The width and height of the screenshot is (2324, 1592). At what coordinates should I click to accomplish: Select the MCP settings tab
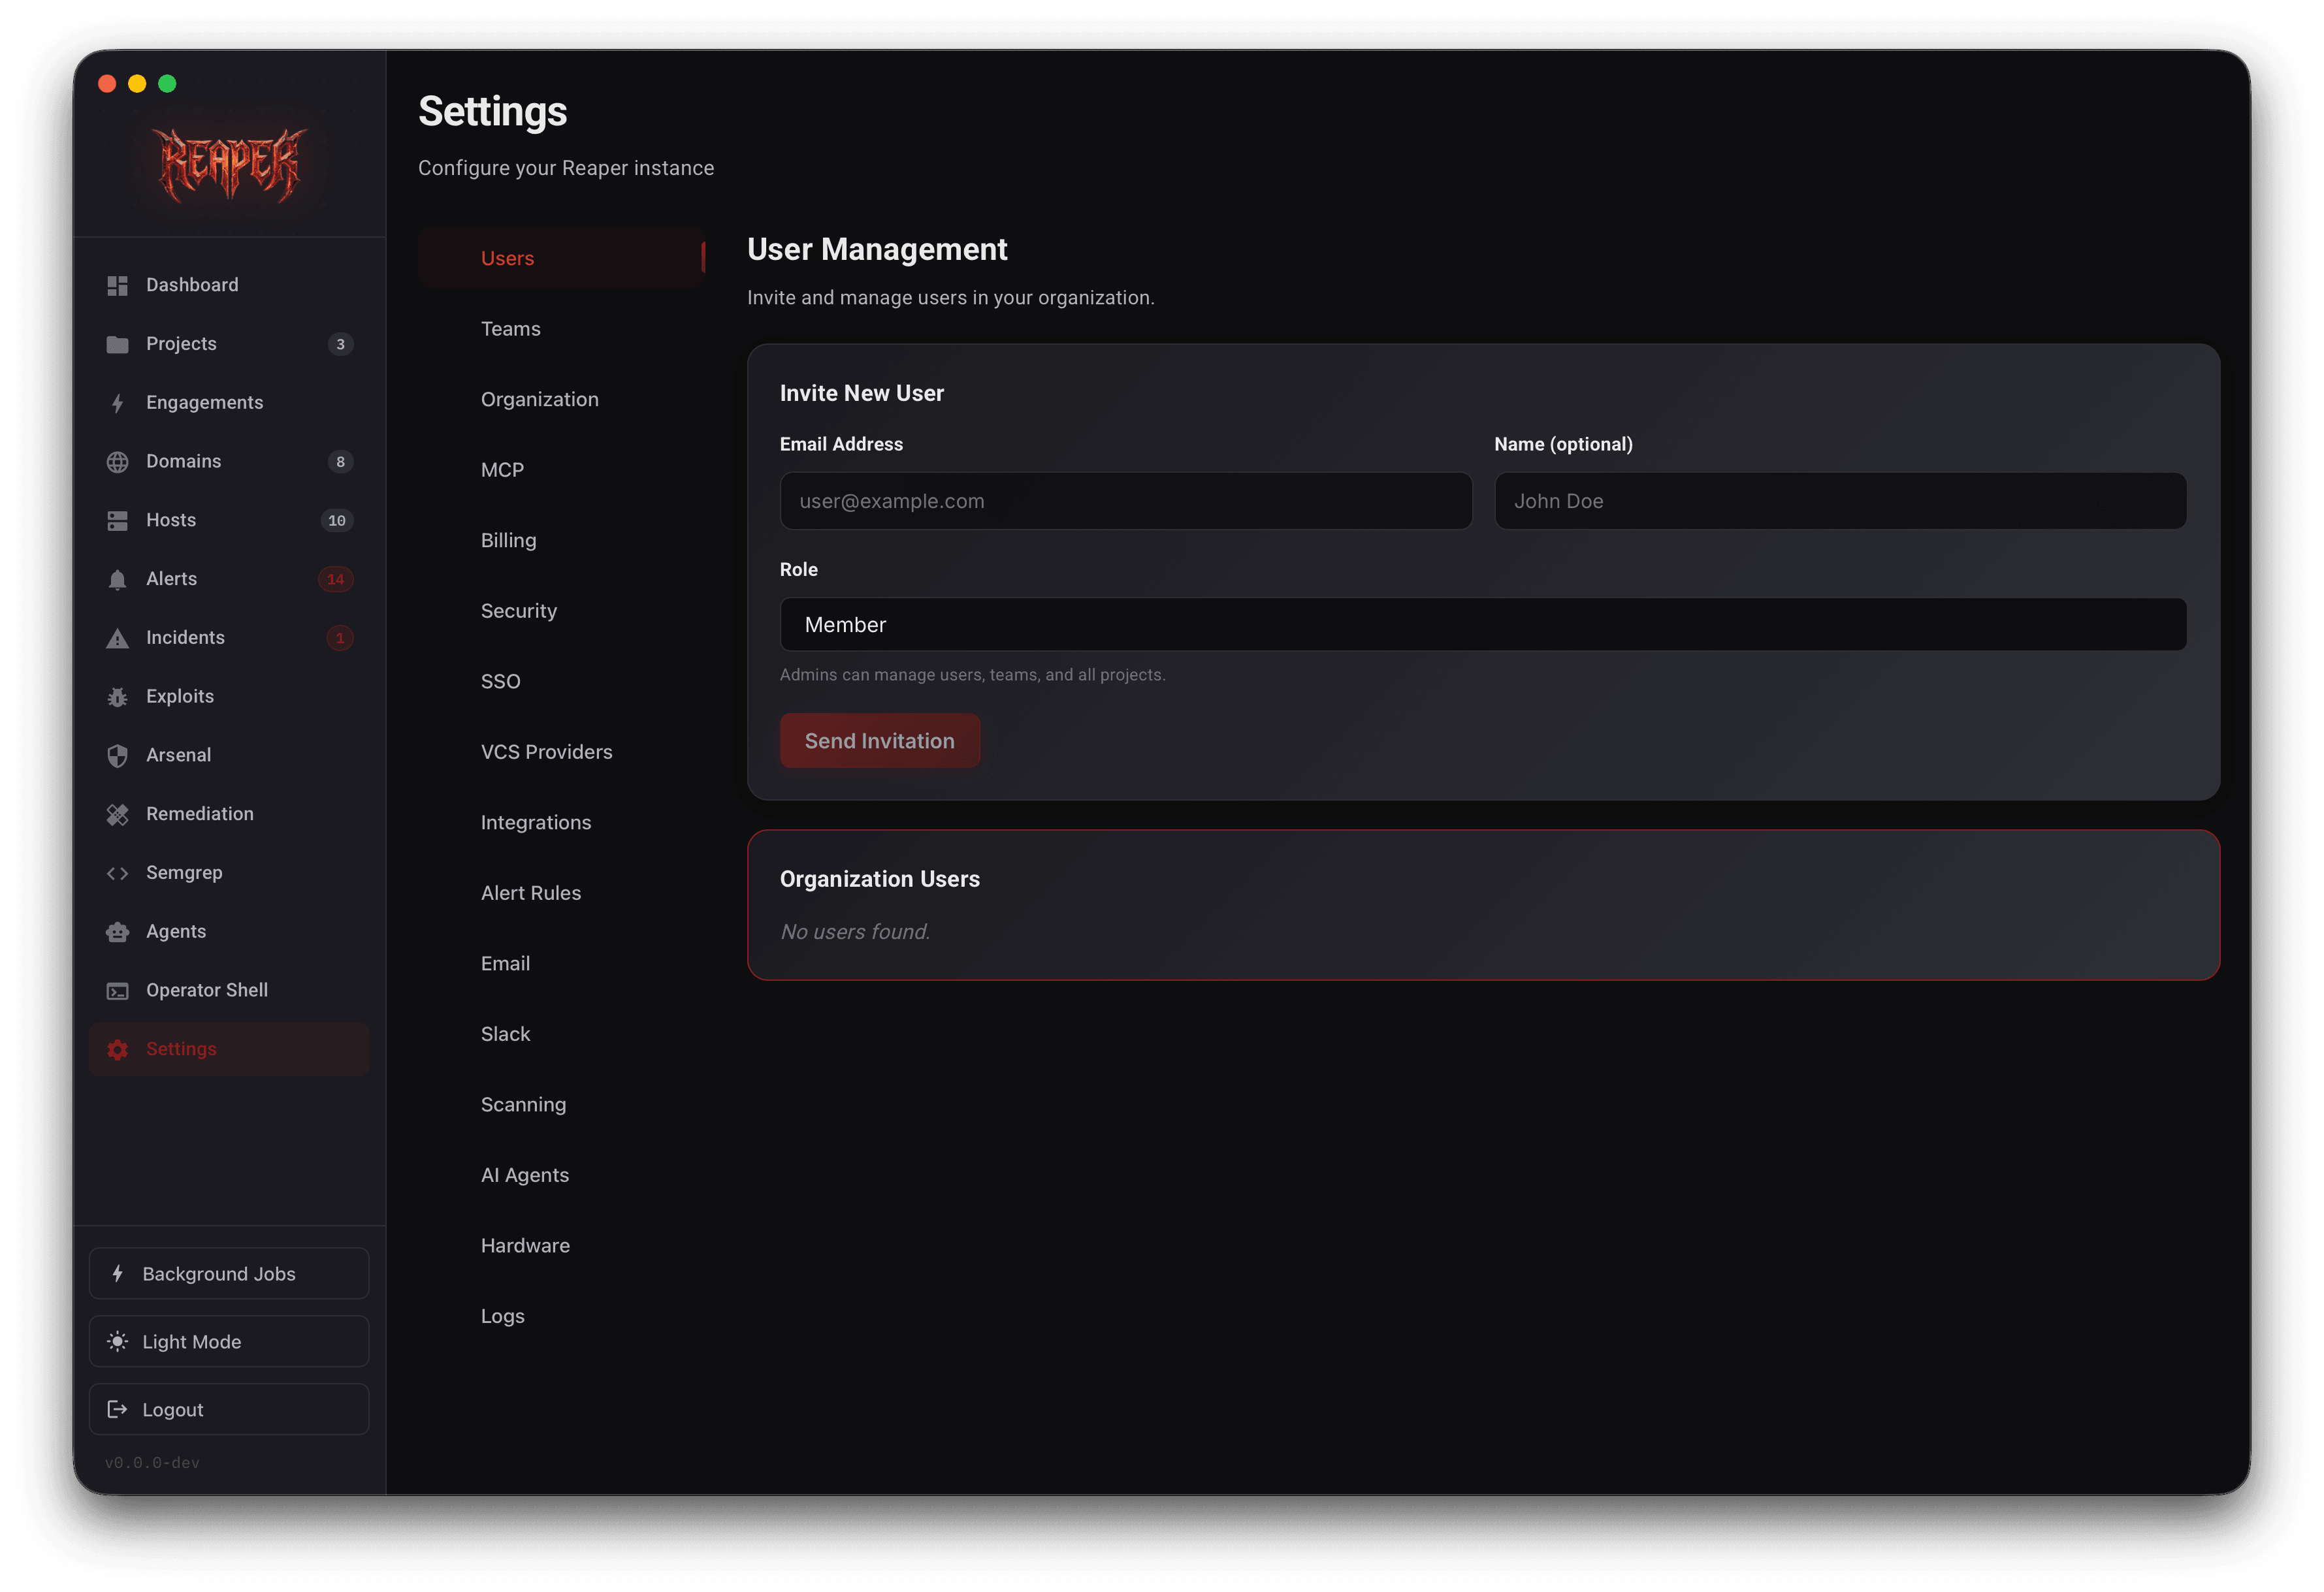562,470
